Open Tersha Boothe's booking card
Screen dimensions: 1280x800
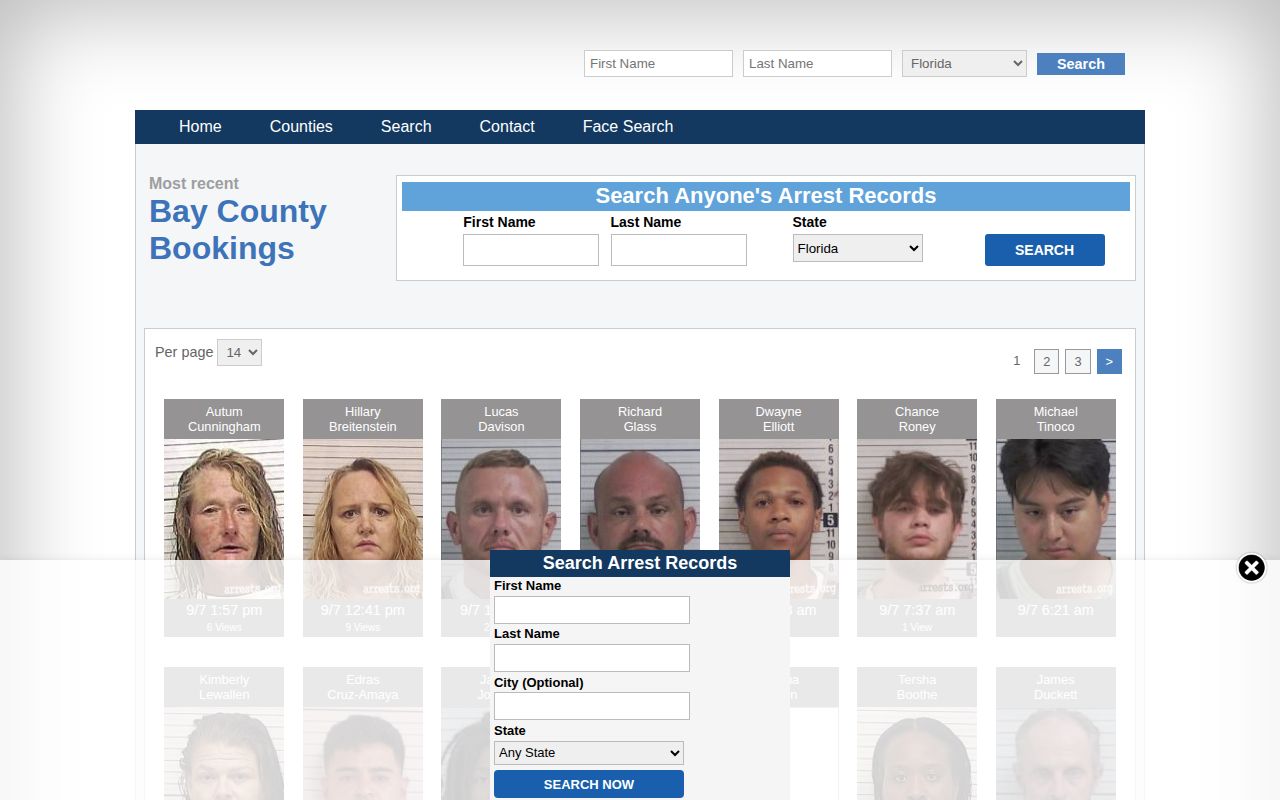[917, 733]
